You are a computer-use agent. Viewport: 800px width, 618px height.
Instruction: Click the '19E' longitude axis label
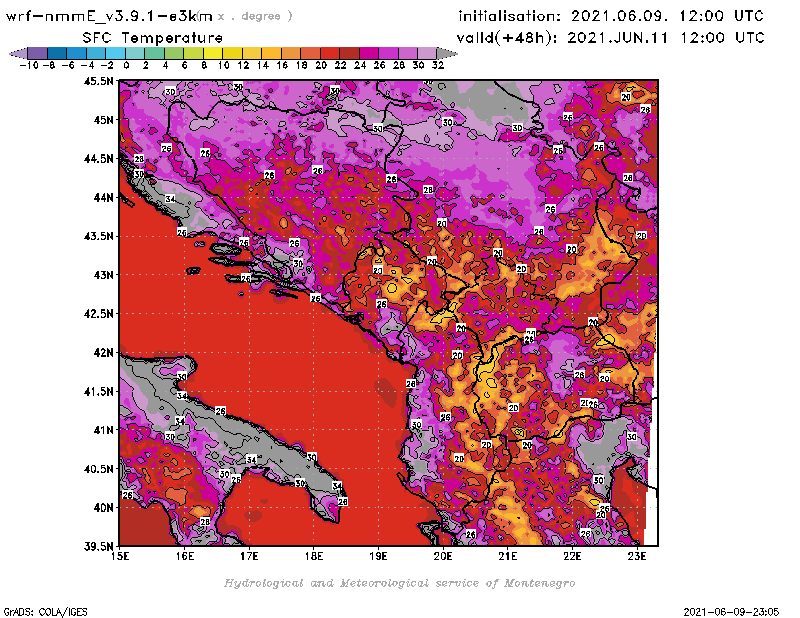378,556
